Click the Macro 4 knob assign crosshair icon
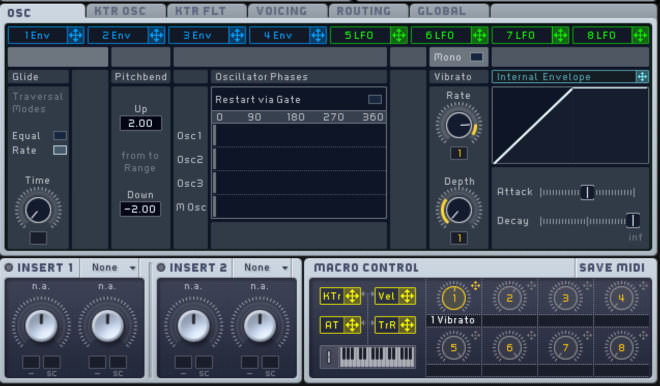This screenshot has height=386, width=660. [x=644, y=286]
